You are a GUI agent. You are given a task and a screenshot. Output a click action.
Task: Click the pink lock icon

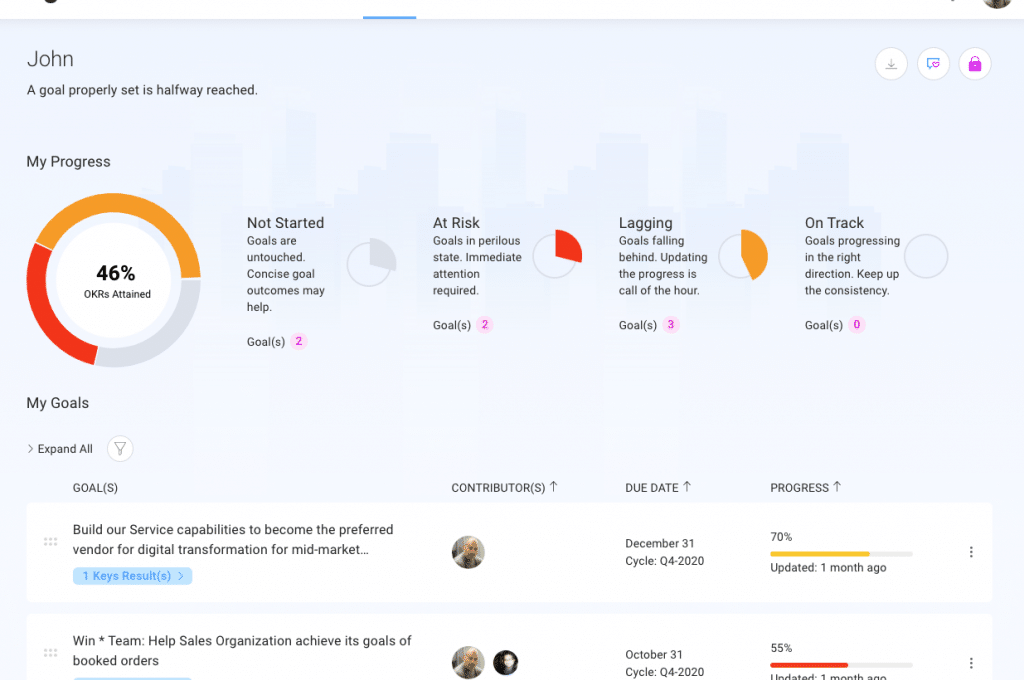point(975,64)
